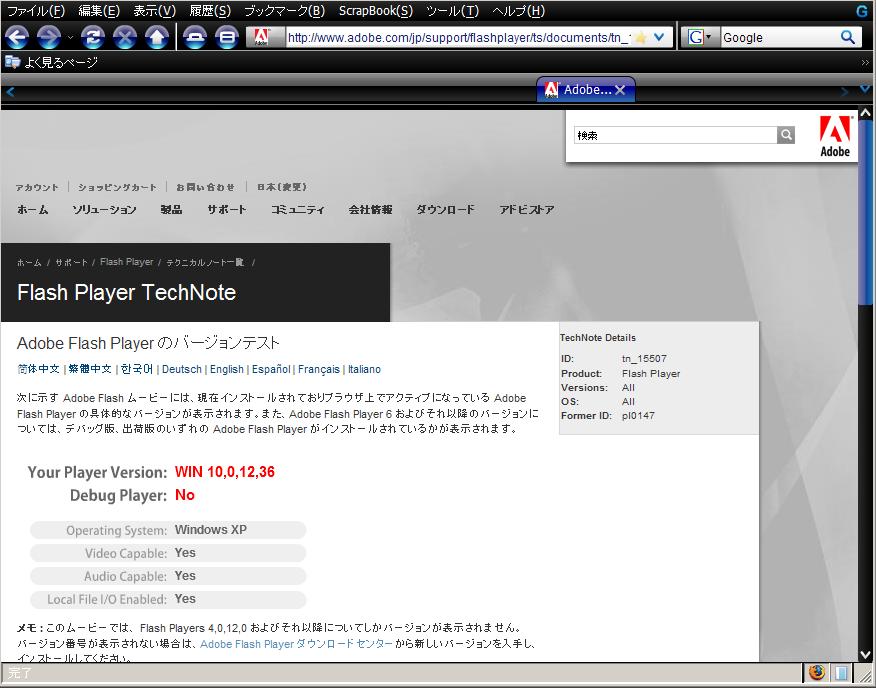Screen dimensions: 876x688
Task: Open the ソリューション navigation item
Action: (x=104, y=210)
